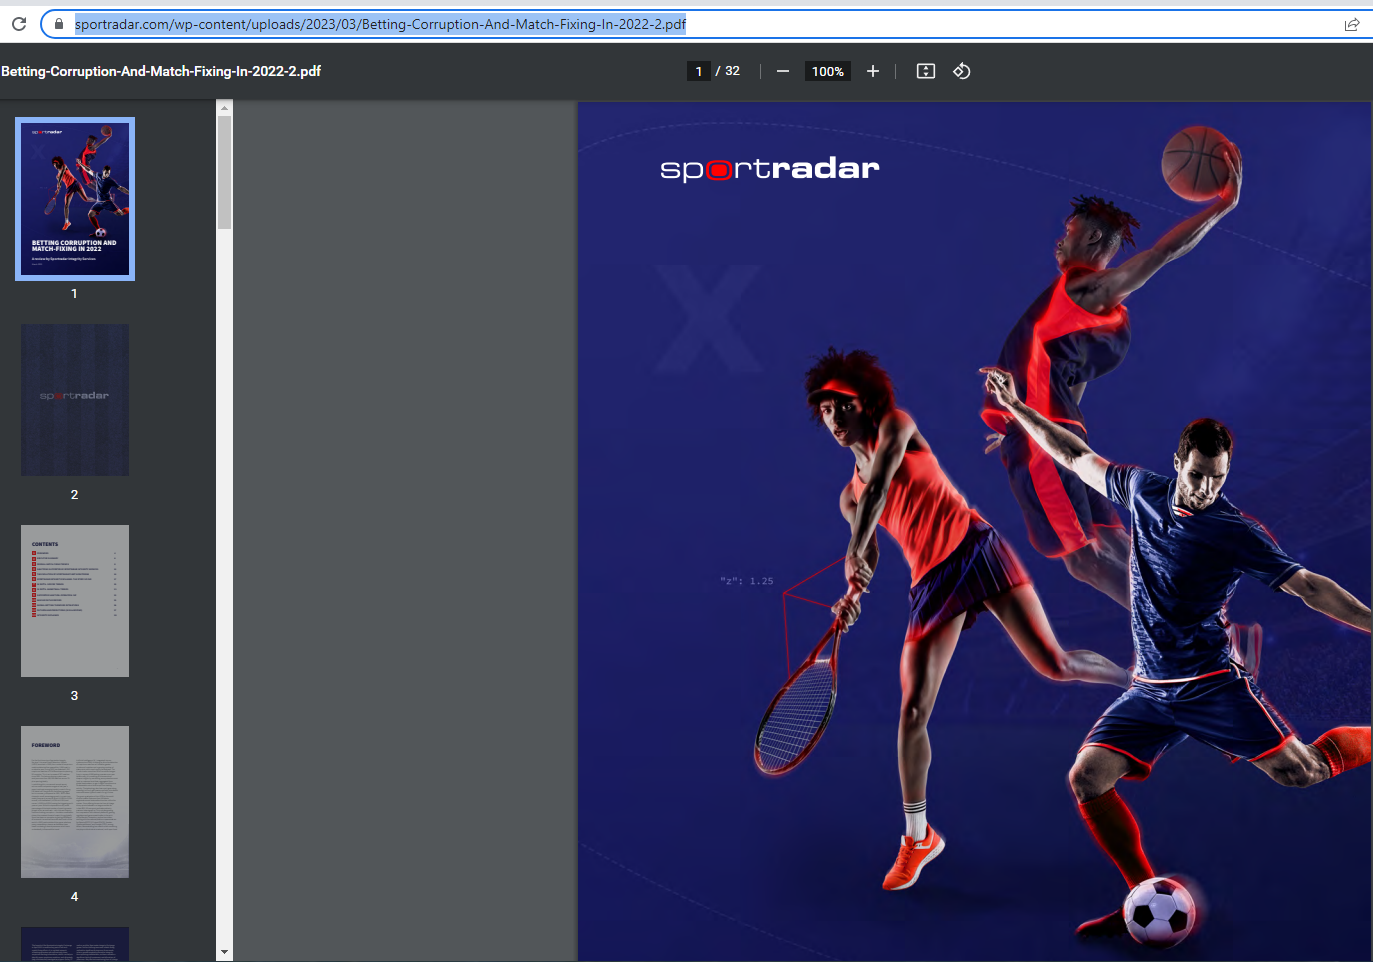Open the page 3 Contents thumbnail
Viewport: 1373px width, 962px height.
click(75, 601)
